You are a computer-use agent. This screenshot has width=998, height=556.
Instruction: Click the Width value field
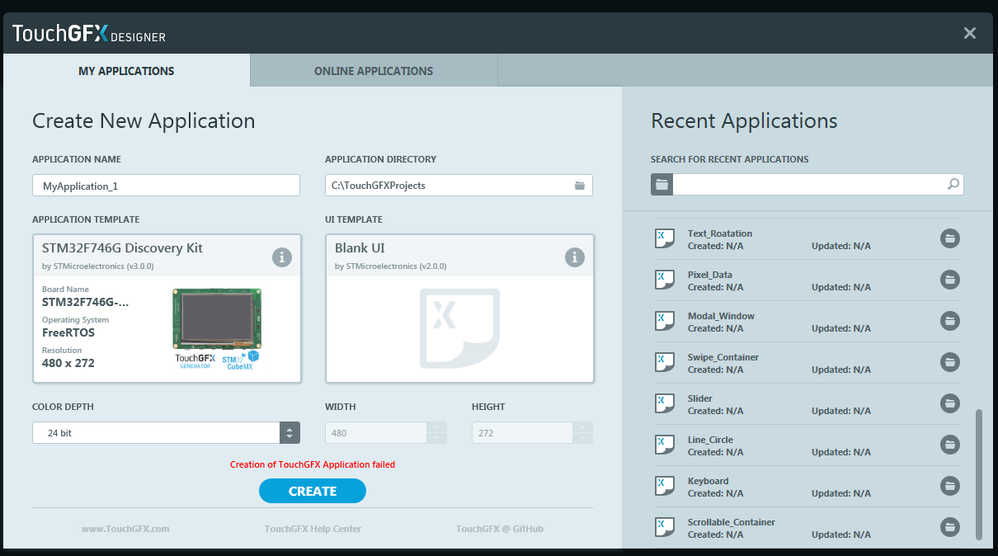(x=376, y=433)
